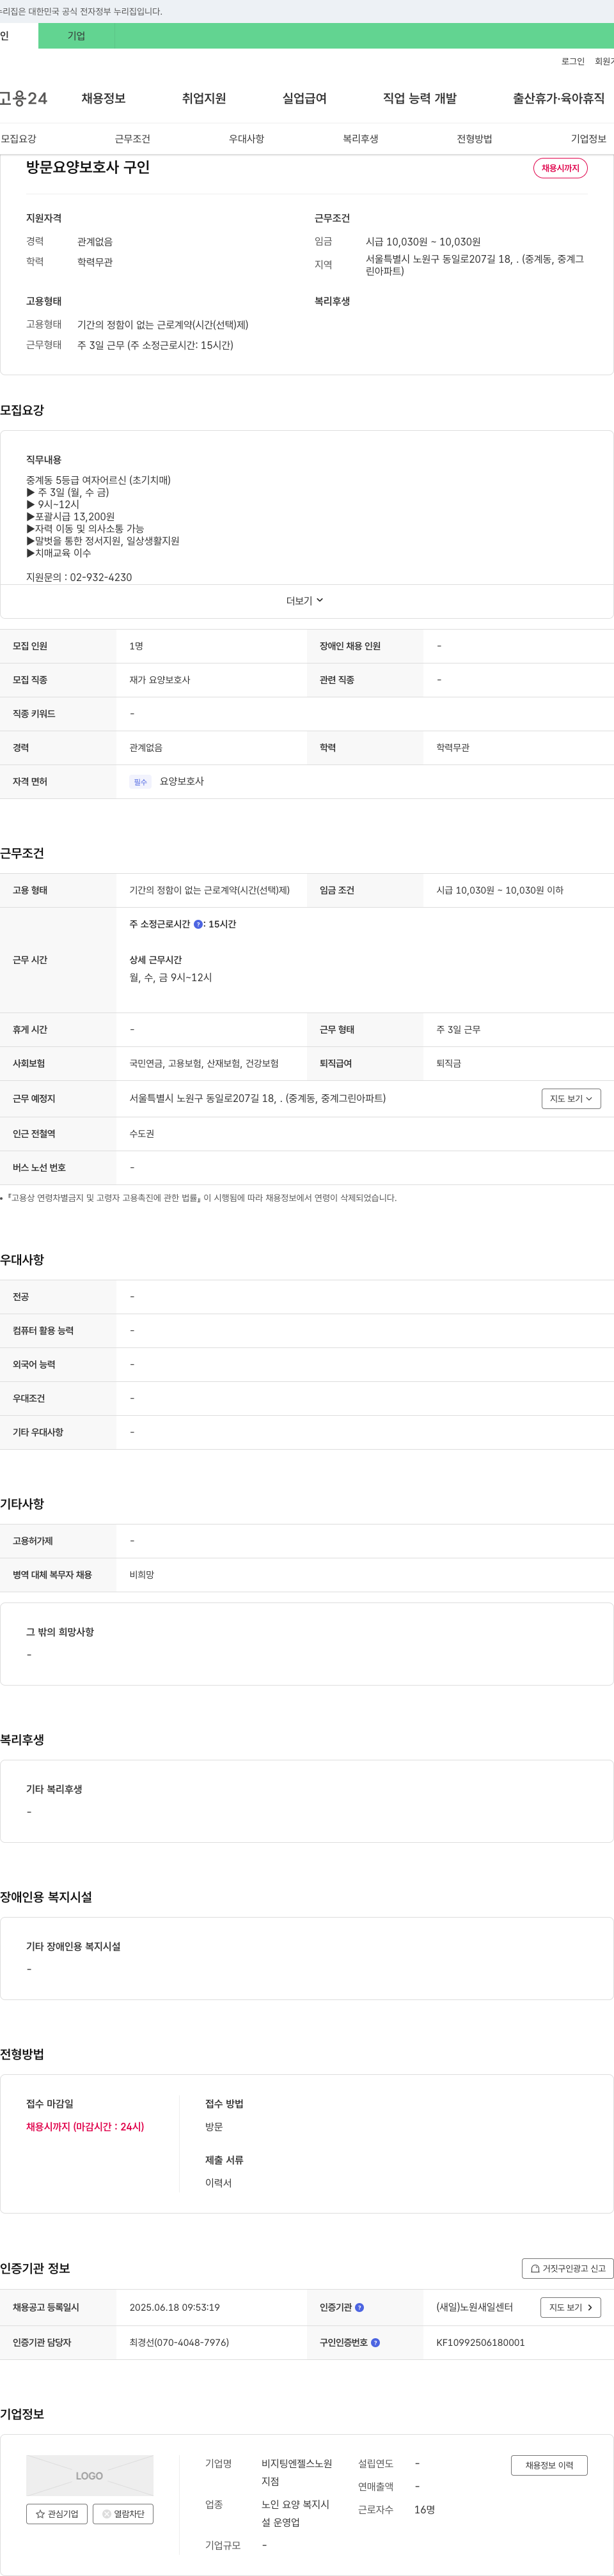
Task: Open the 직업 능력 개발 menu
Action: tap(420, 98)
